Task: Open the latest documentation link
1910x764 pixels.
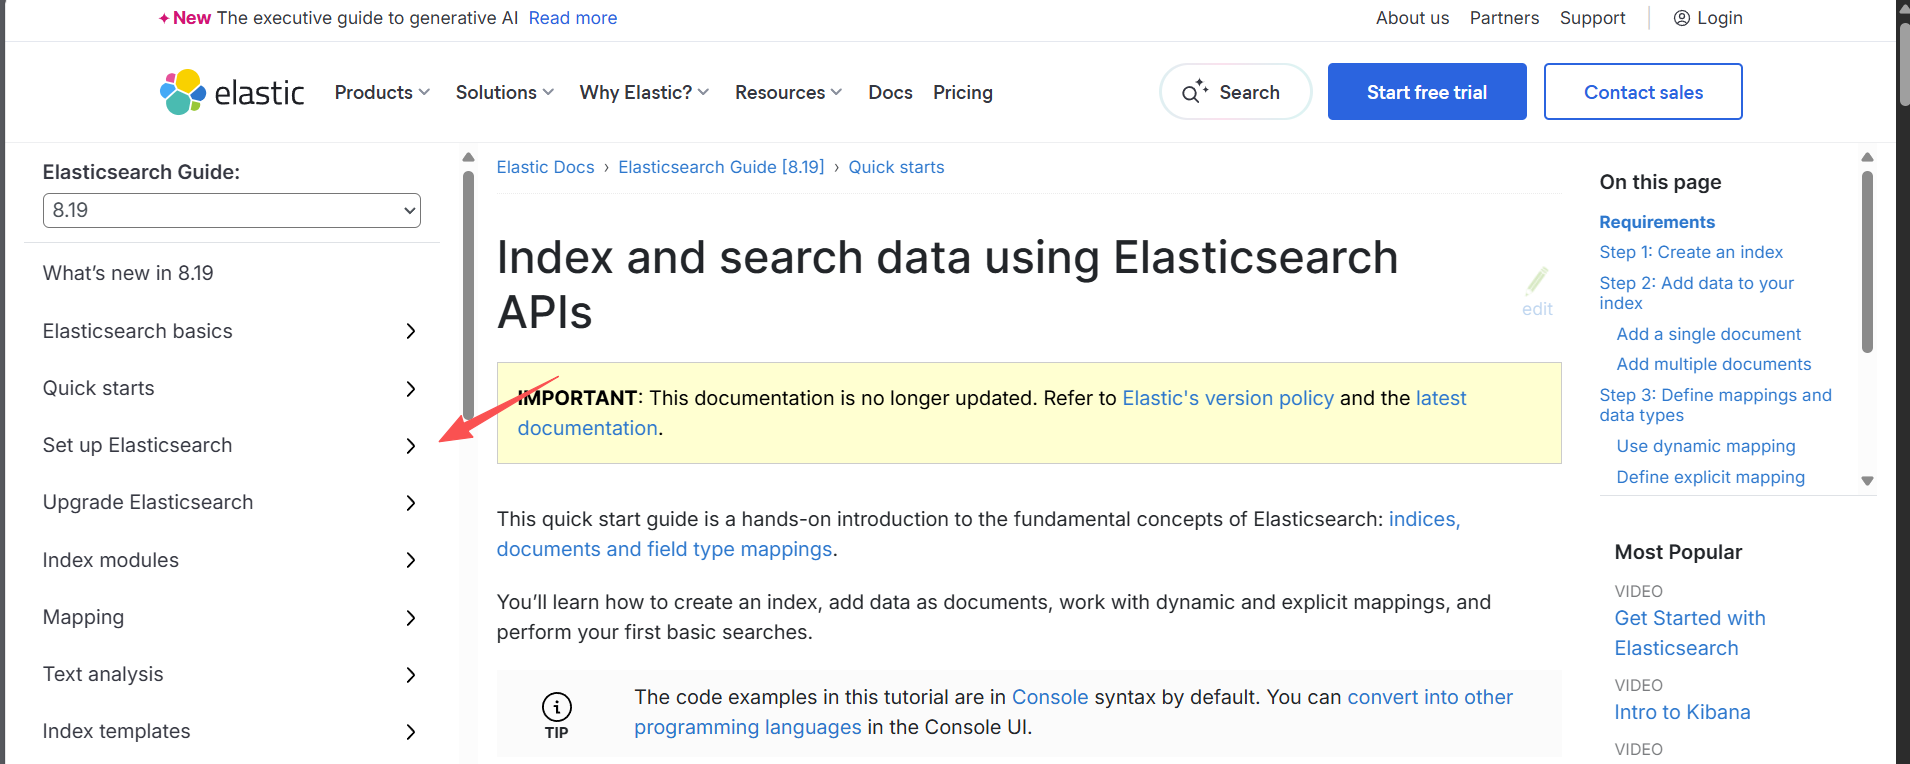Action: (x=1441, y=398)
